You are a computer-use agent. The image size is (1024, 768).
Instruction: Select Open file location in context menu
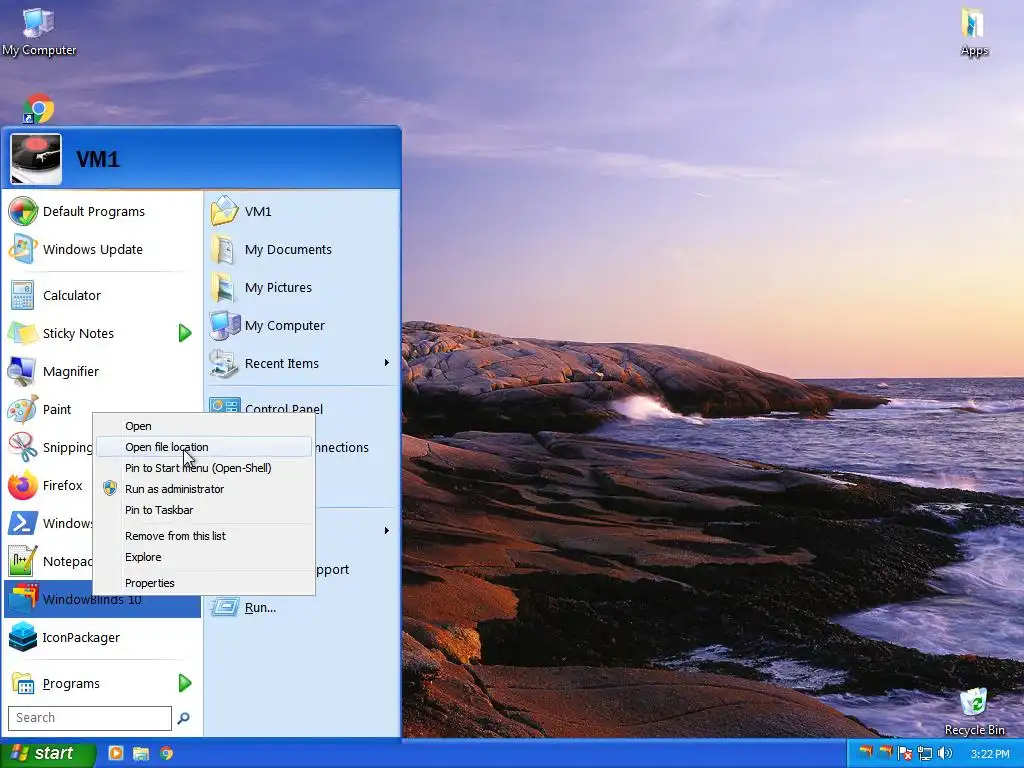(x=204, y=447)
